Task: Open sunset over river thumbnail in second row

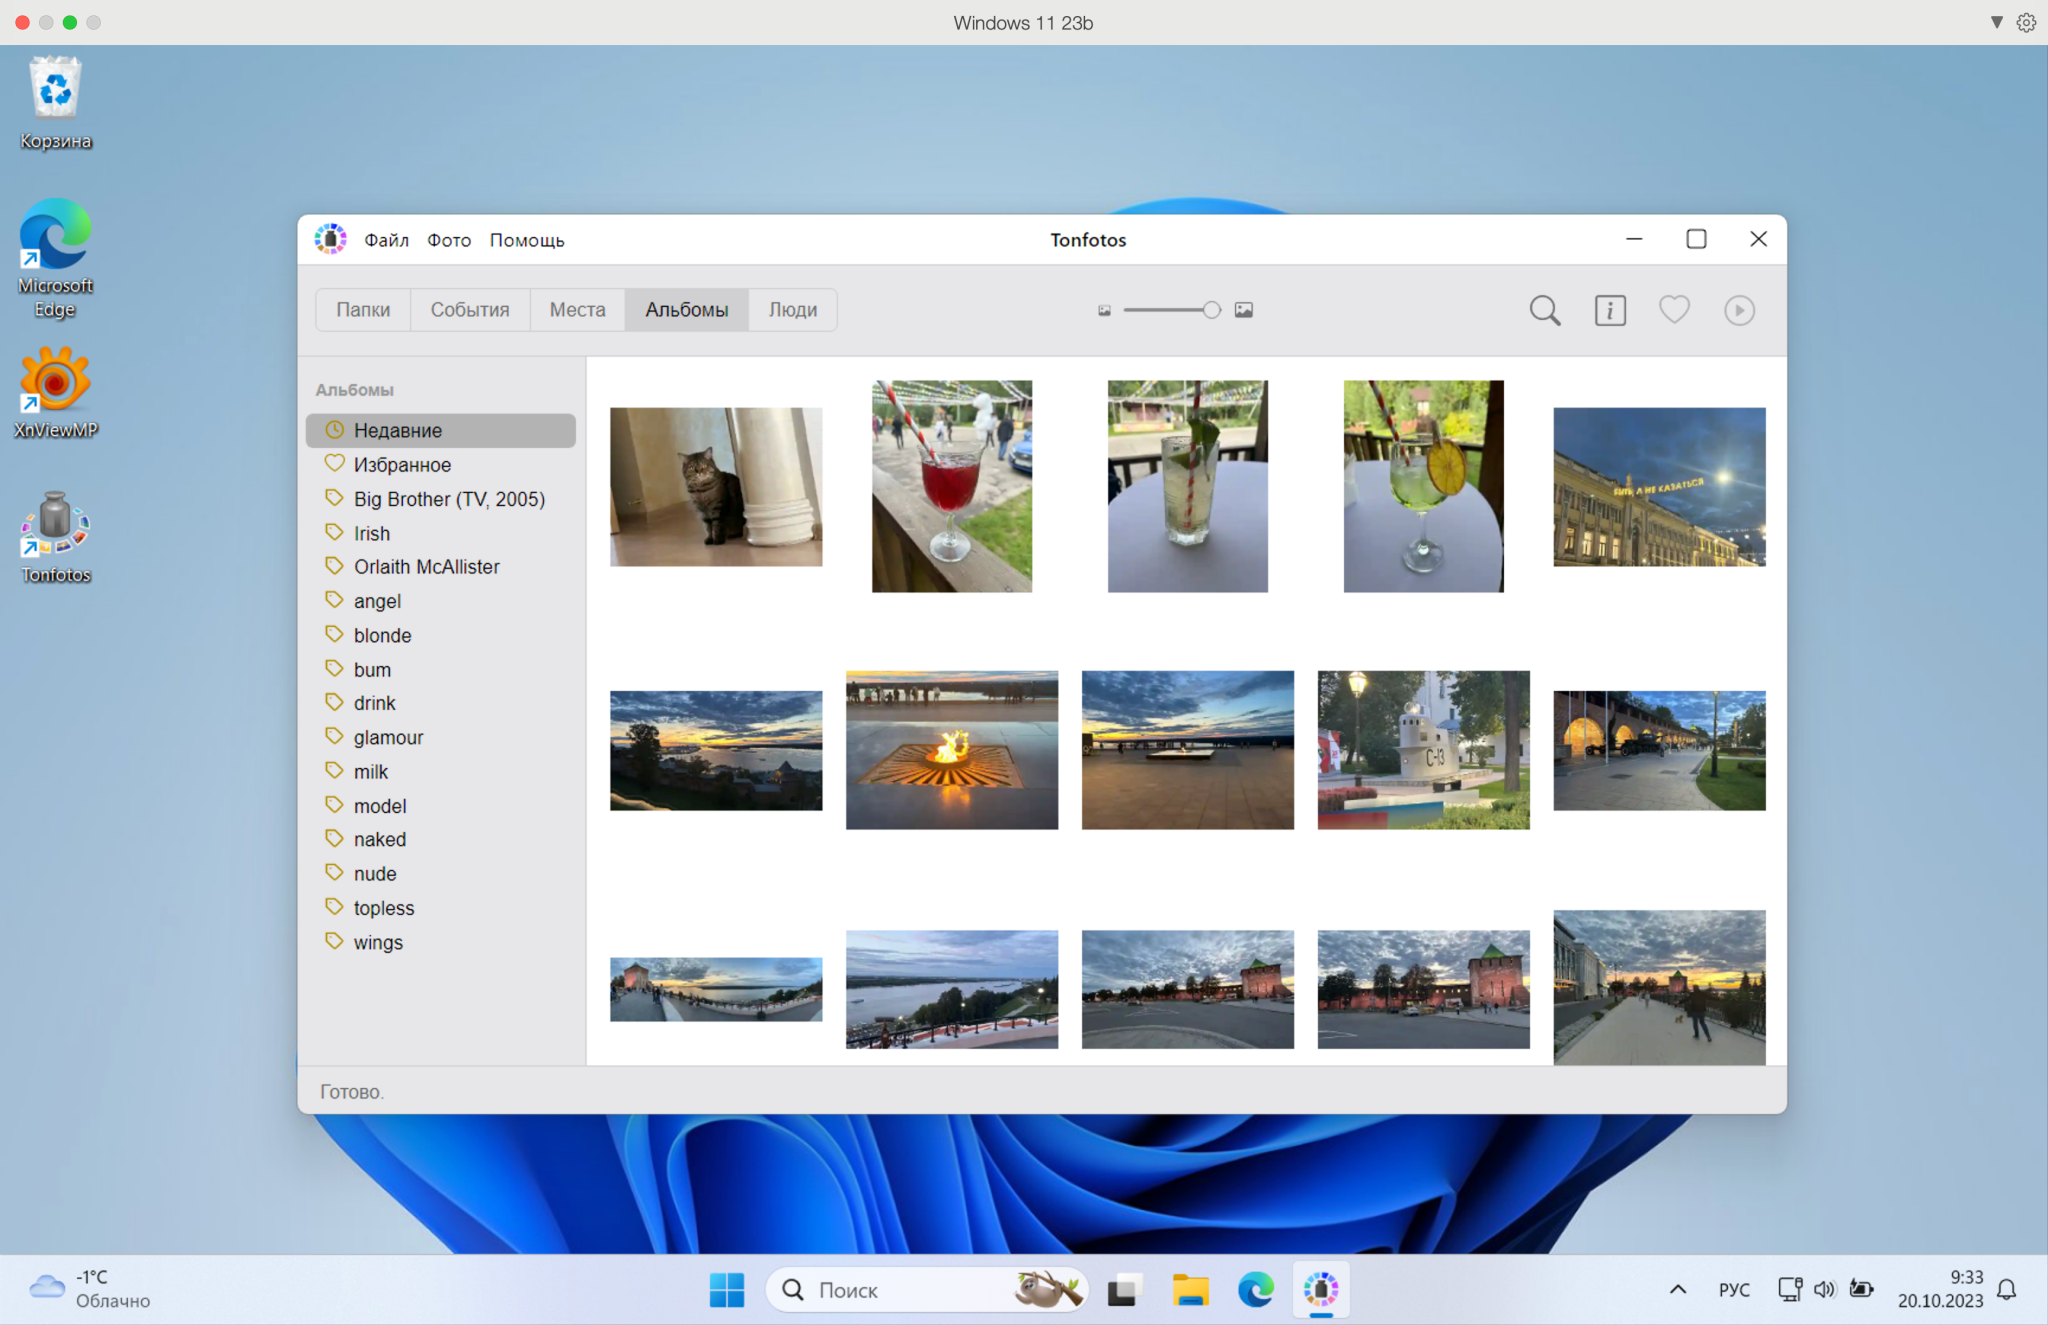Action: click(716, 750)
